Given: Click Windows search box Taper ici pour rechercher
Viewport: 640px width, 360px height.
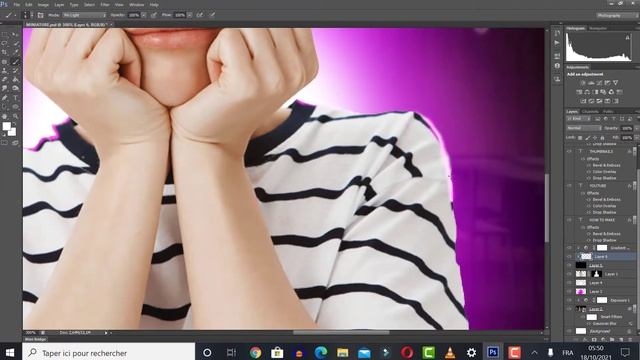Looking at the screenshot, I should (109, 353).
